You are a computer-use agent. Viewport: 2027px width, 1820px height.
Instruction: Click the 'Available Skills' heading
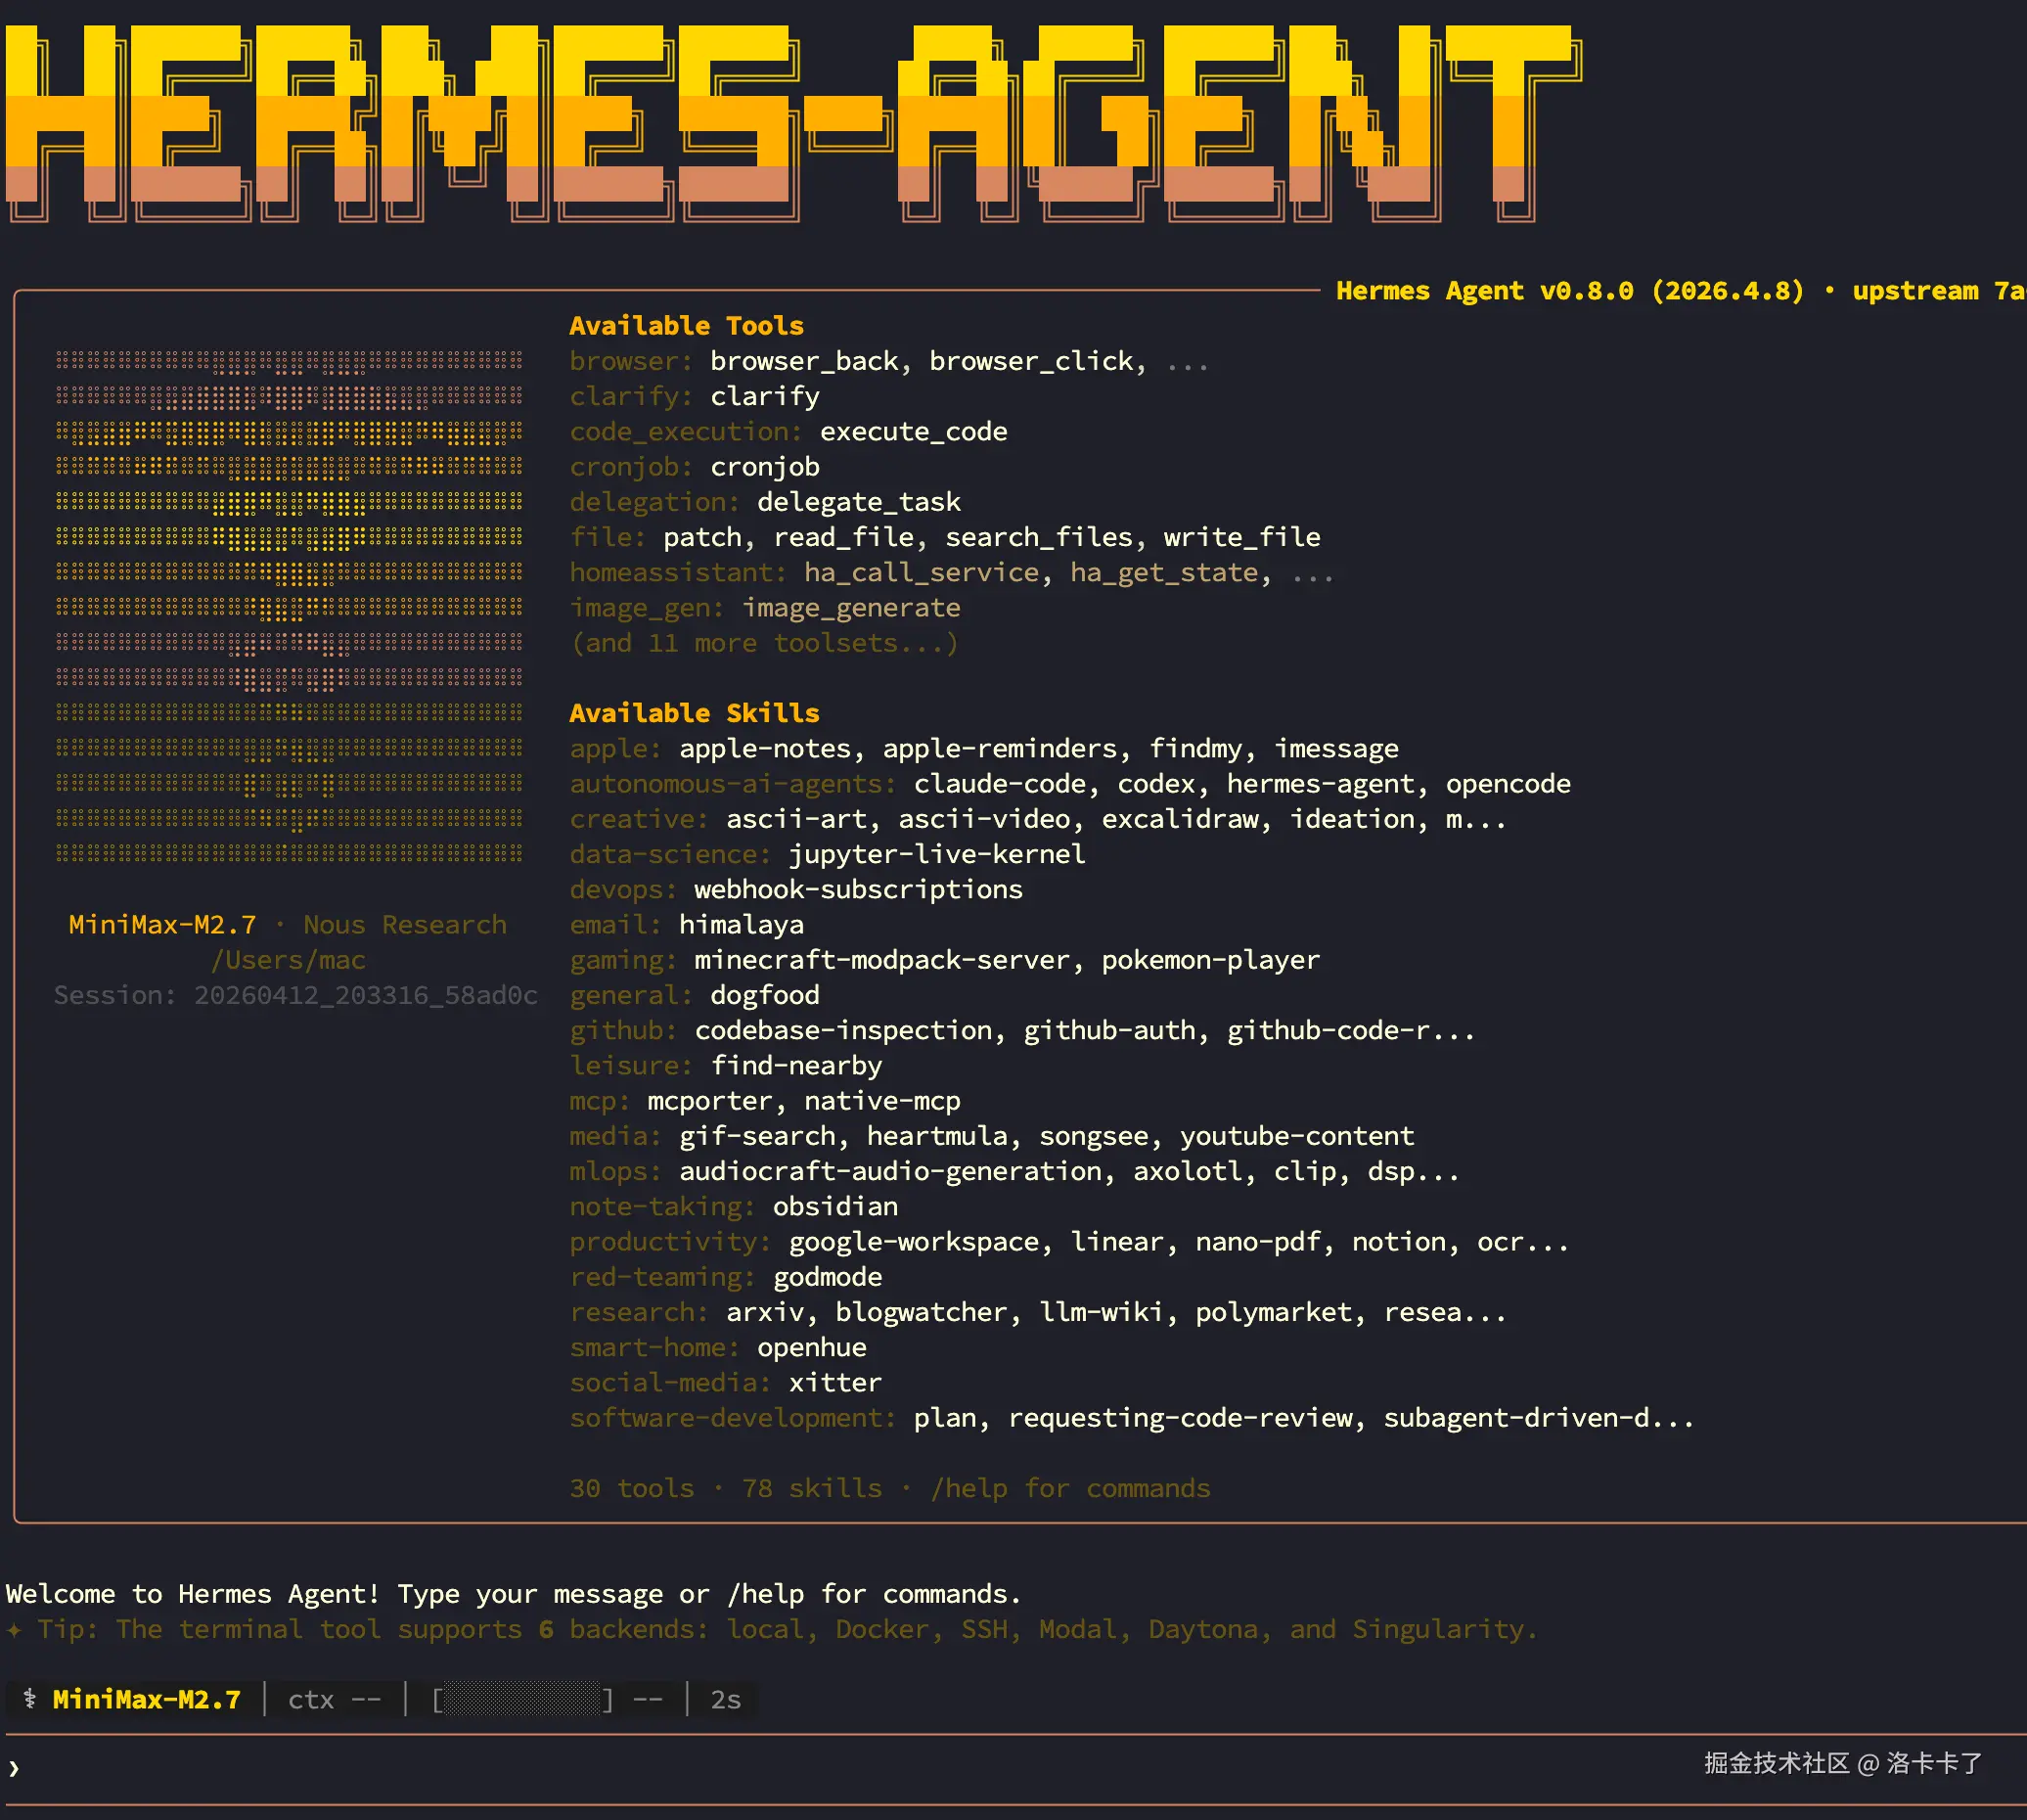click(x=694, y=713)
